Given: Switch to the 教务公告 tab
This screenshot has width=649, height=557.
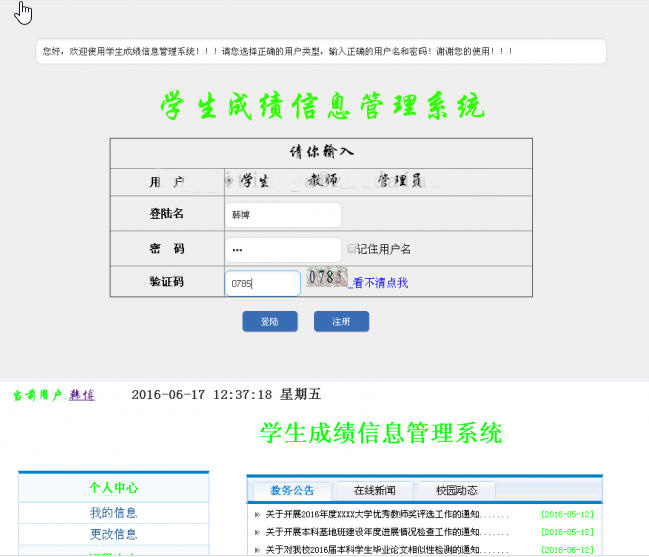Looking at the screenshot, I should coord(292,491).
